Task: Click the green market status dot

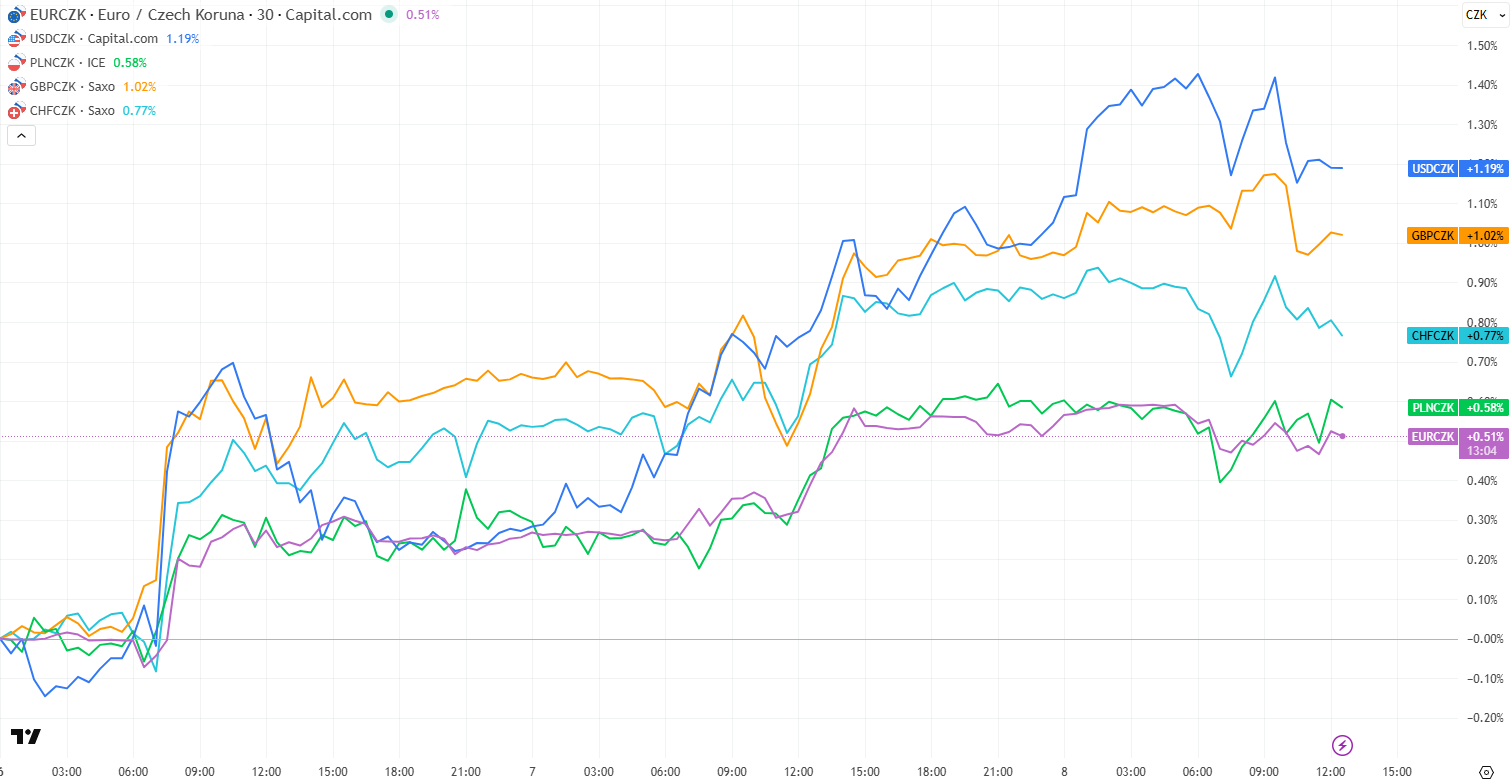Action: 389,15
